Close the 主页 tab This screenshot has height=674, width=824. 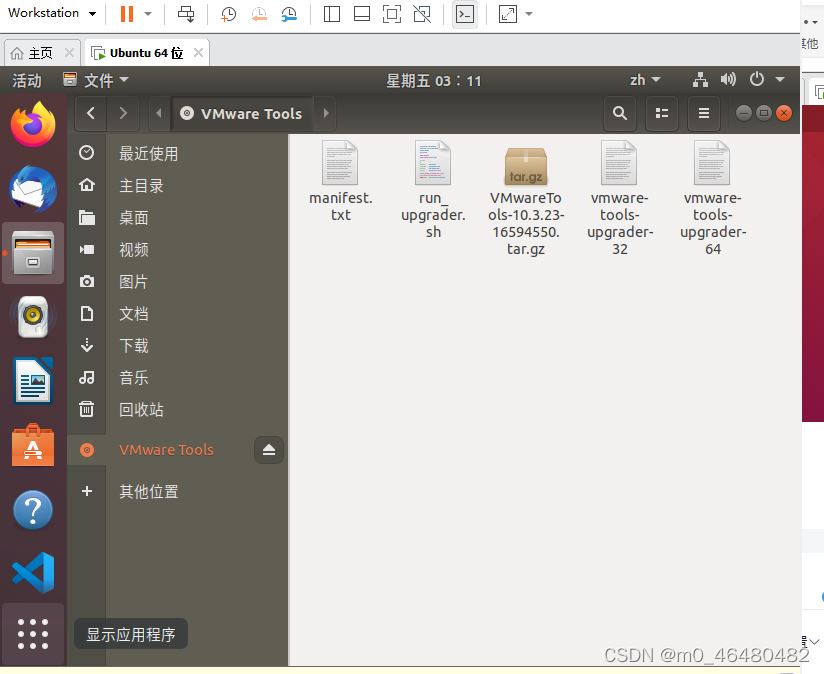coord(69,53)
